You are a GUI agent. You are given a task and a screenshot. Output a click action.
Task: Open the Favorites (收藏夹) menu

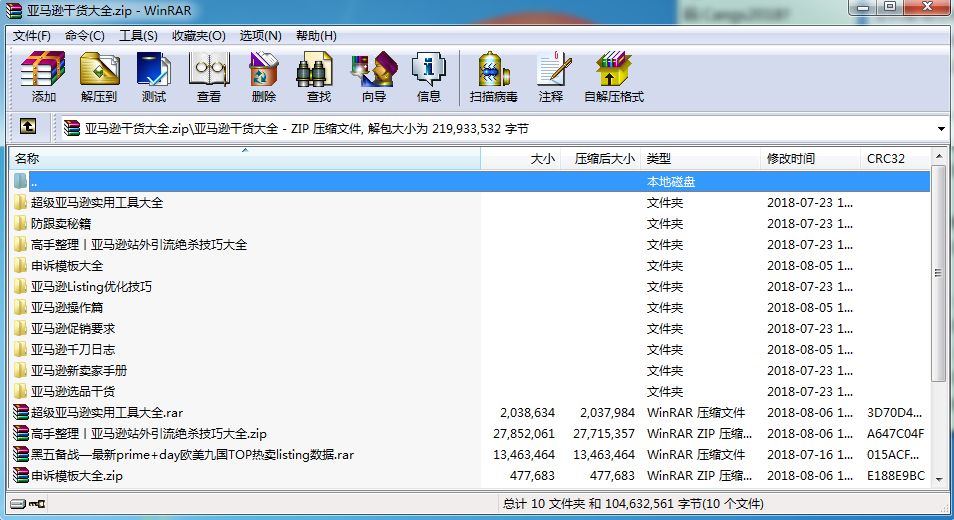point(198,36)
